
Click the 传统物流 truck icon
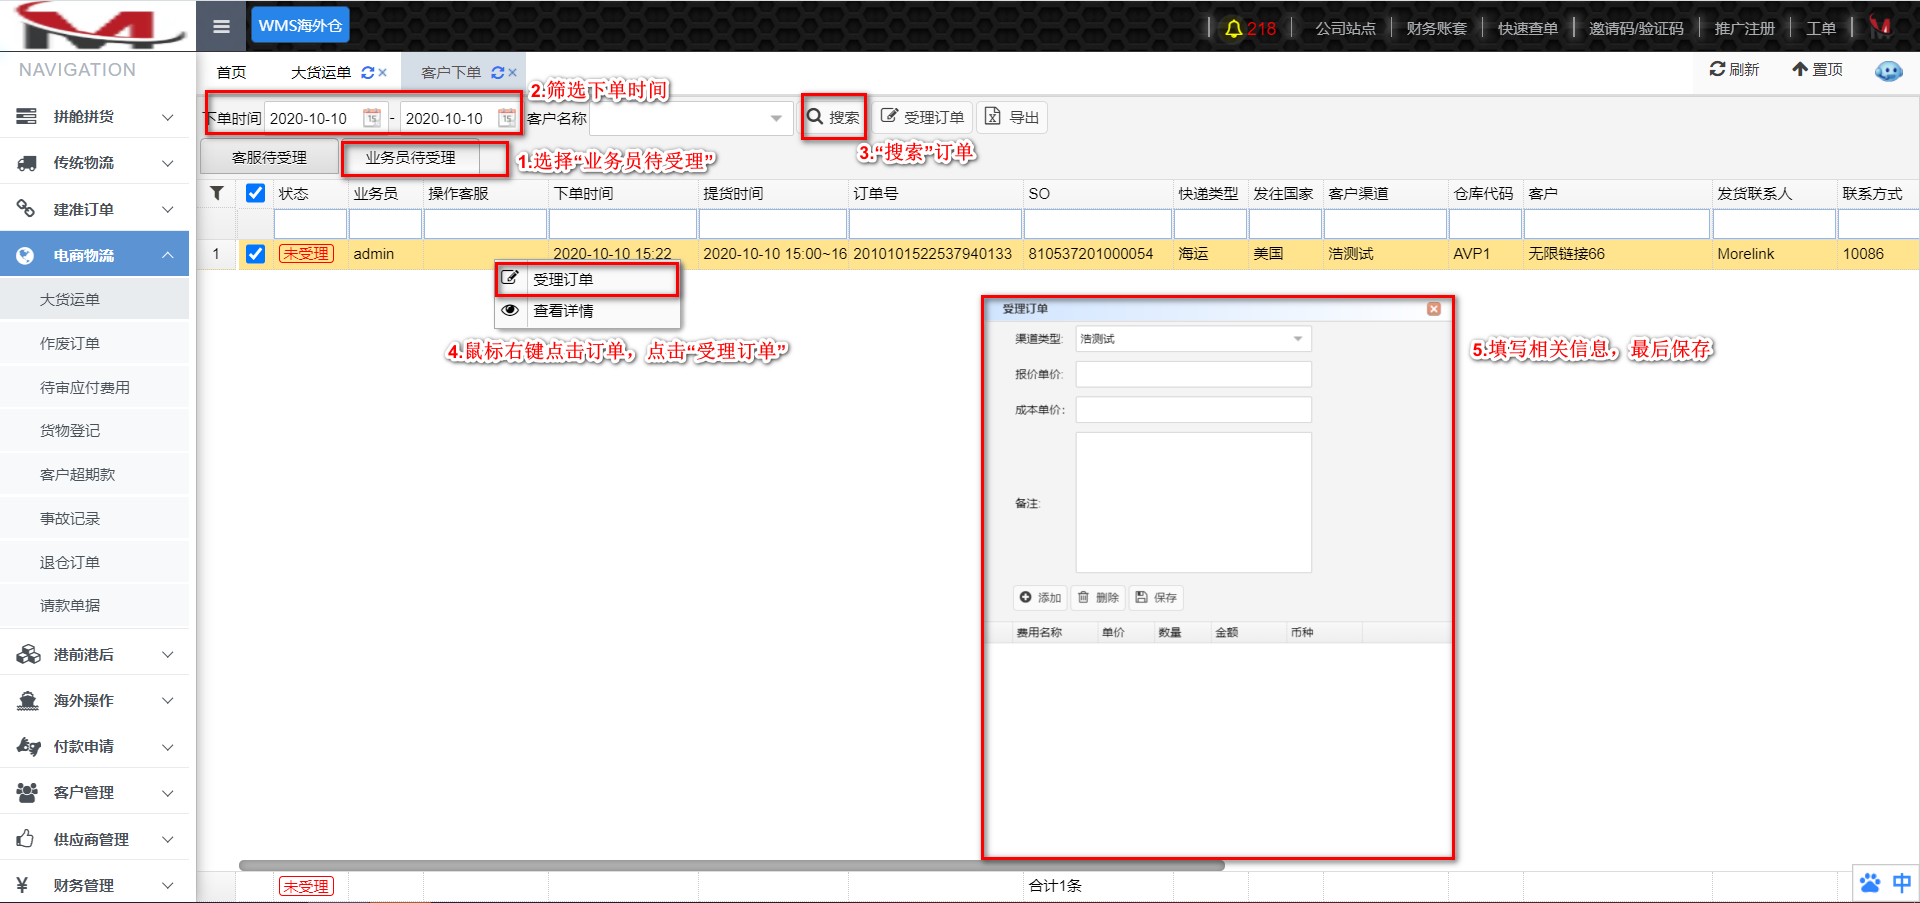point(27,163)
